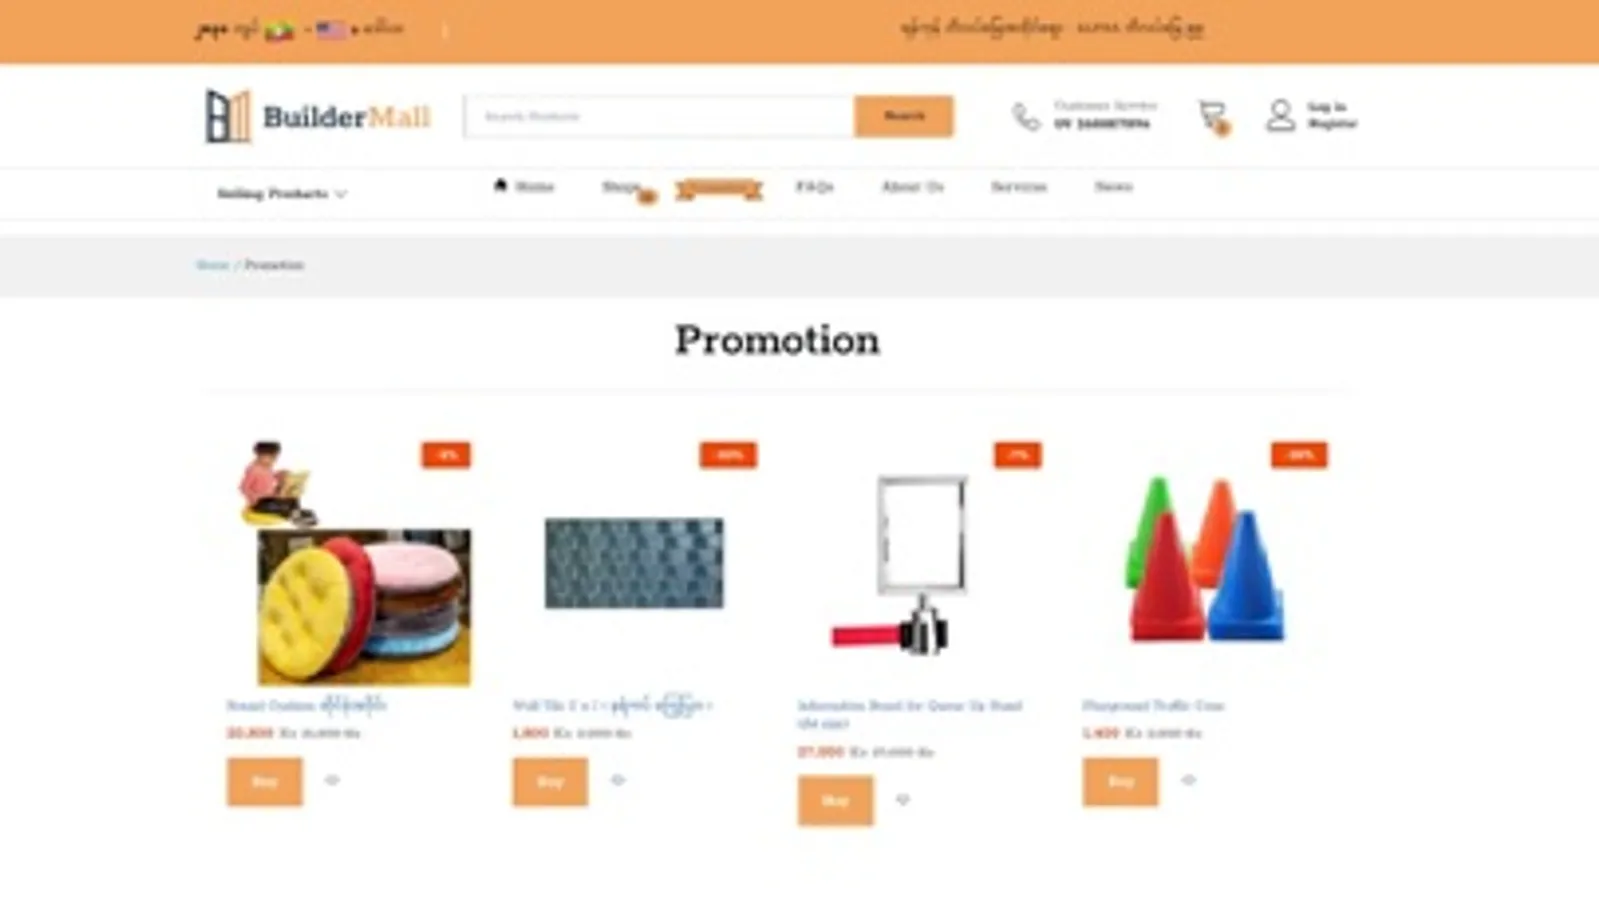This screenshot has width=1599, height=900.
Task: Toggle wishlist heart for Information Board
Action: coord(903,800)
